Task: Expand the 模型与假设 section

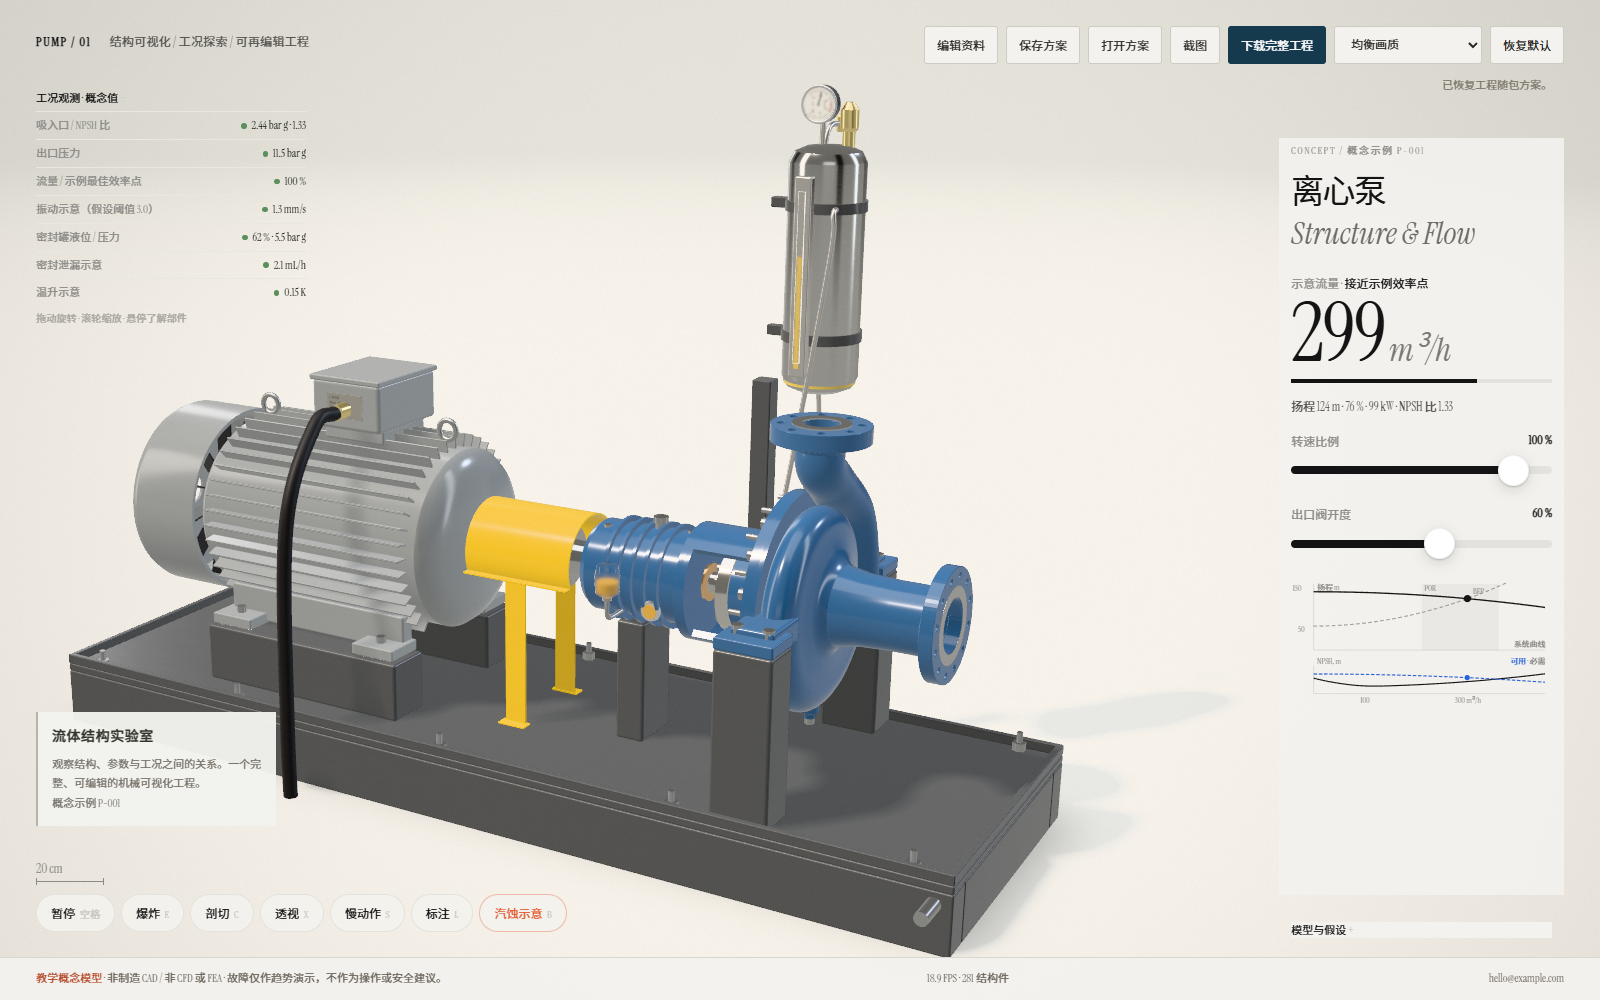Action: pos(1421,930)
